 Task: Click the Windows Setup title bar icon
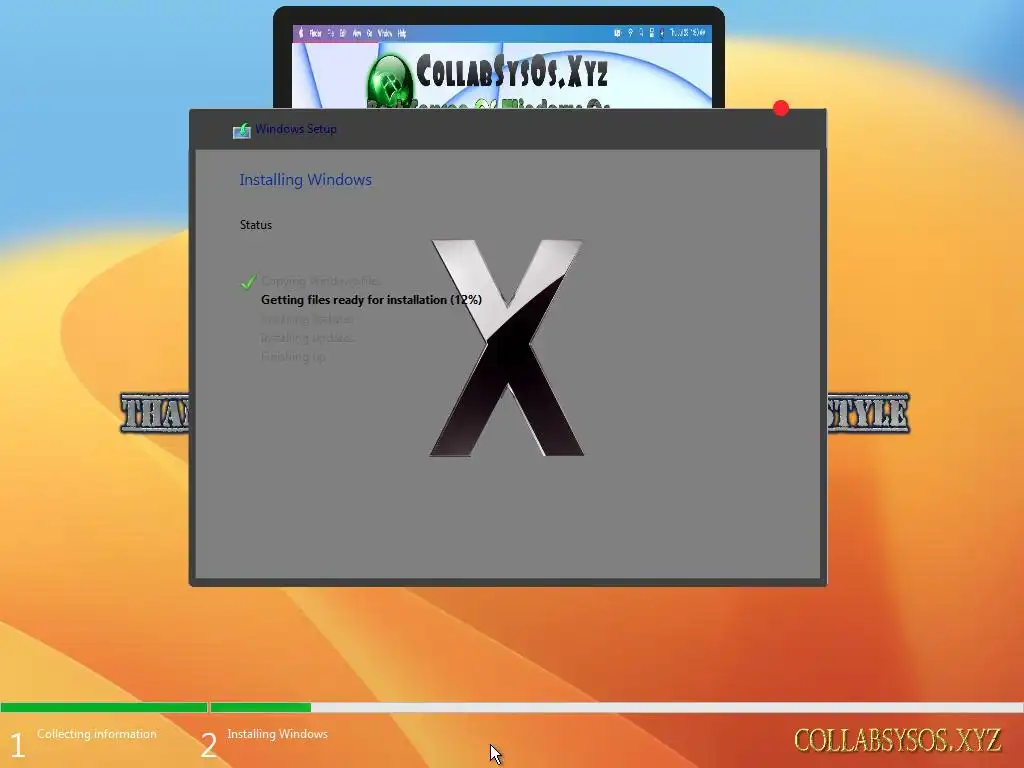click(x=242, y=130)
